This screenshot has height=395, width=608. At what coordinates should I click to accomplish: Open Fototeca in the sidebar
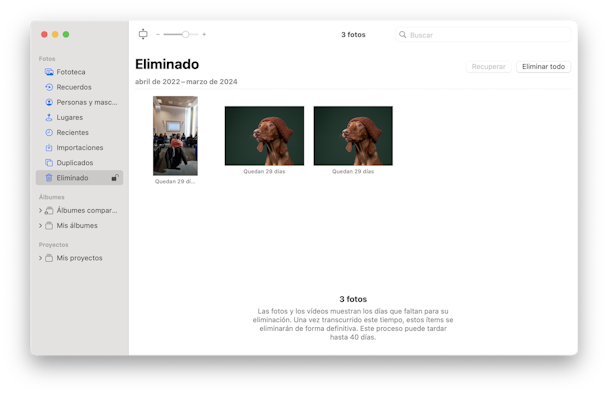tap(79, 72)
